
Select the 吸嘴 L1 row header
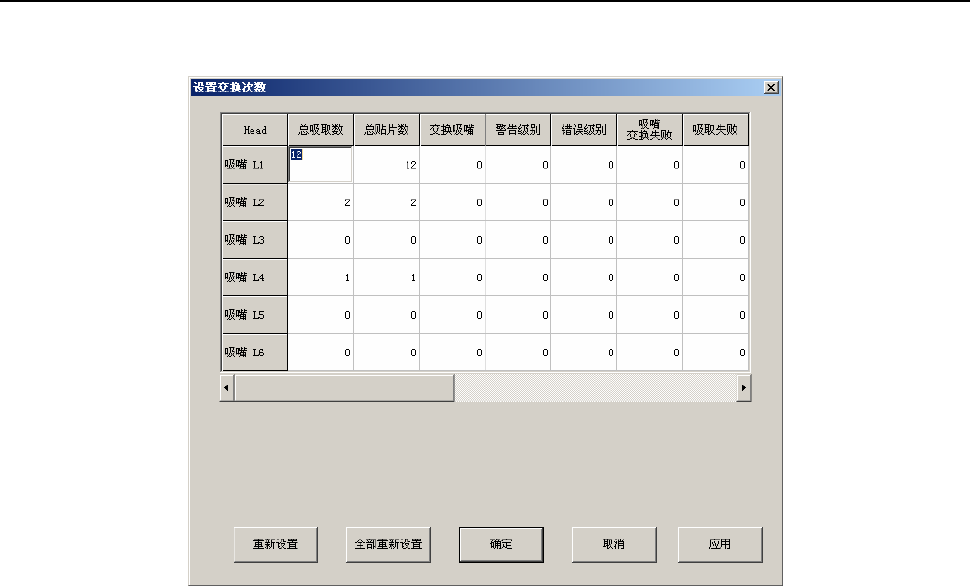click(x=254, y=165)
